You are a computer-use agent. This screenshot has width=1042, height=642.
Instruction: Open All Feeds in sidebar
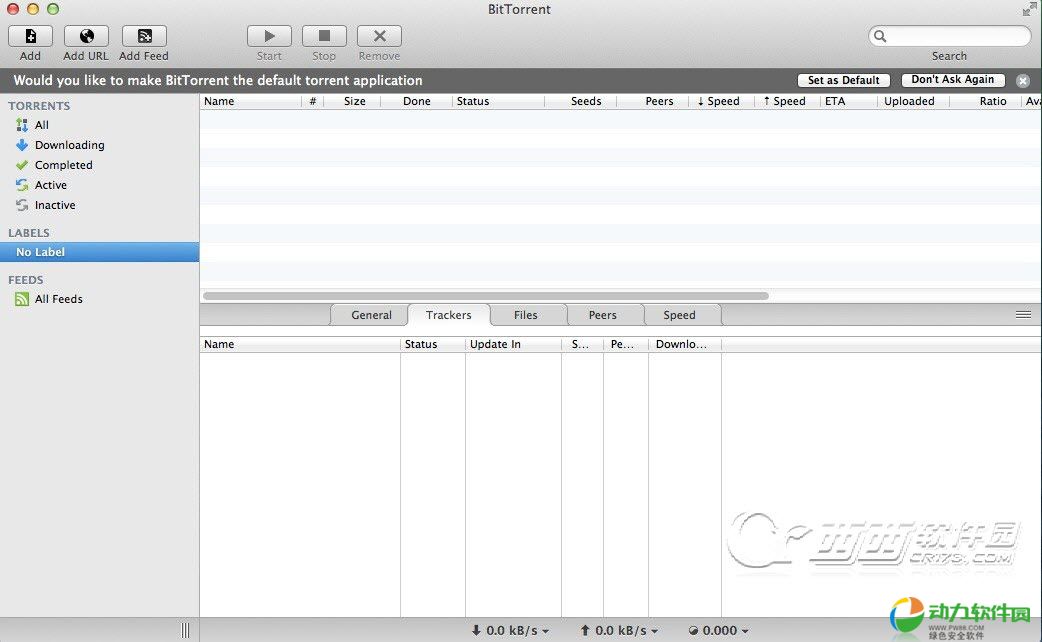tap(58, 299)
